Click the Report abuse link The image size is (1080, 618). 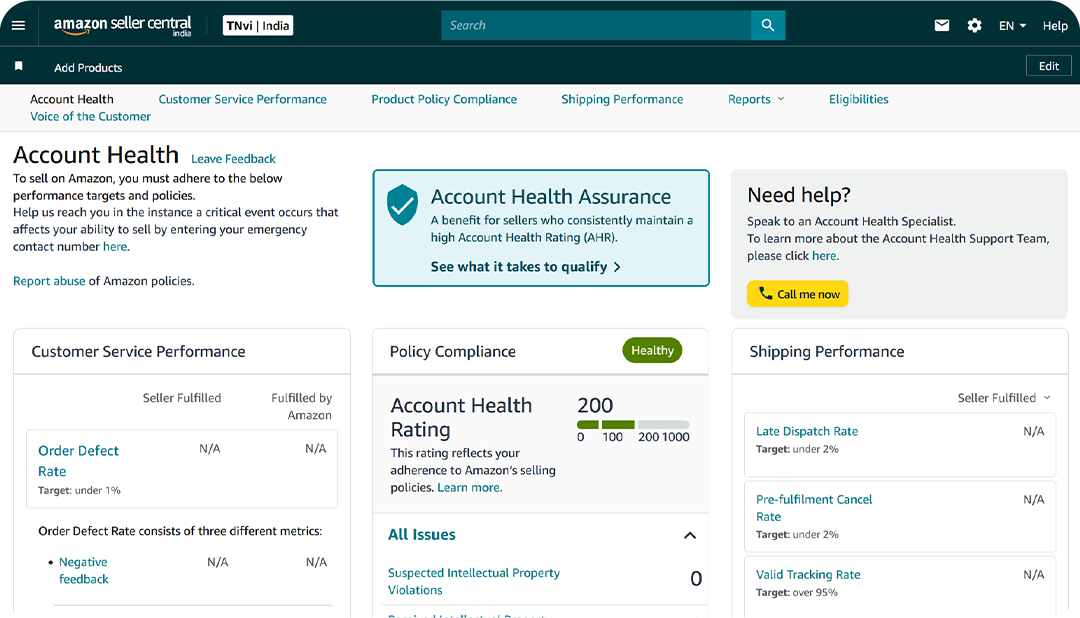point(49,281)
